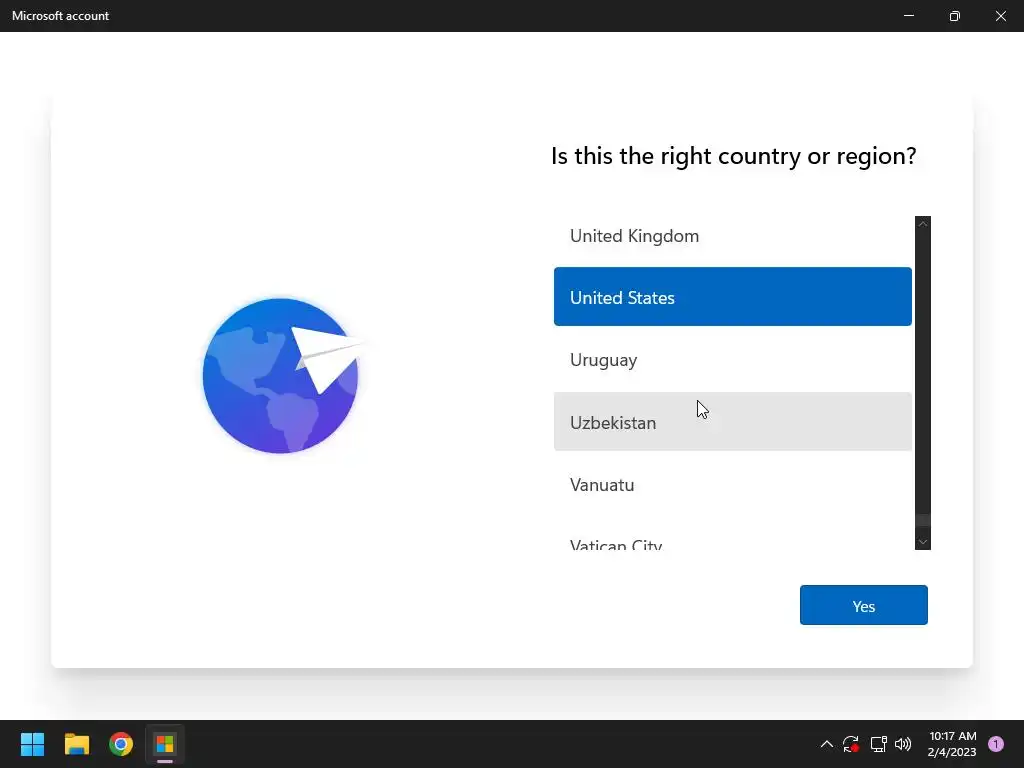This screenshot has width=1024, height=768.
Task: Click the scrollbar up arrow
Action: (x=923, y=224)
